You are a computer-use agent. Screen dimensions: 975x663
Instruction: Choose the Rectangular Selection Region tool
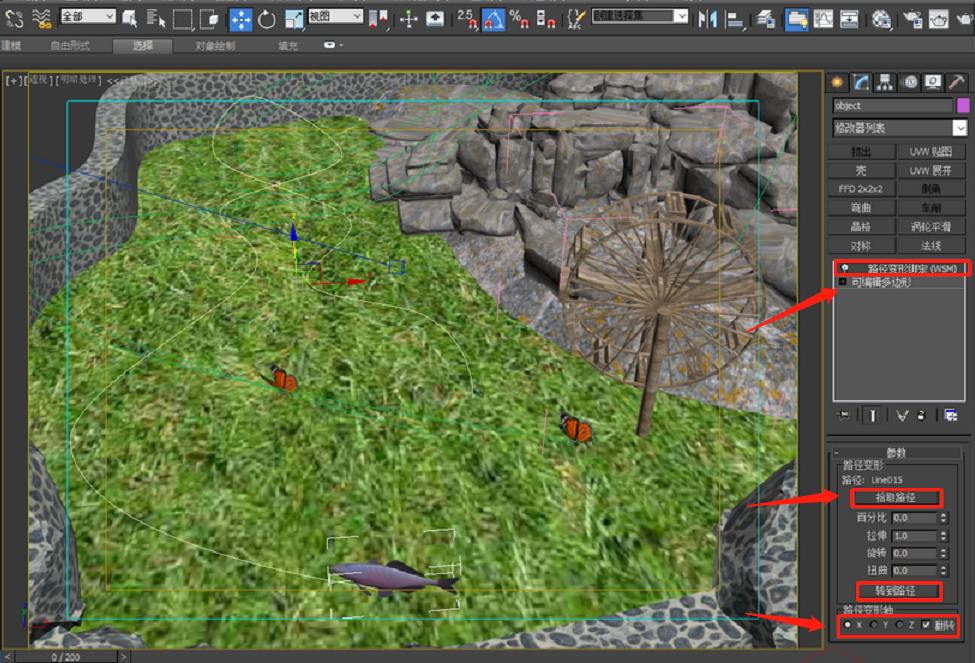click(182, 19)
